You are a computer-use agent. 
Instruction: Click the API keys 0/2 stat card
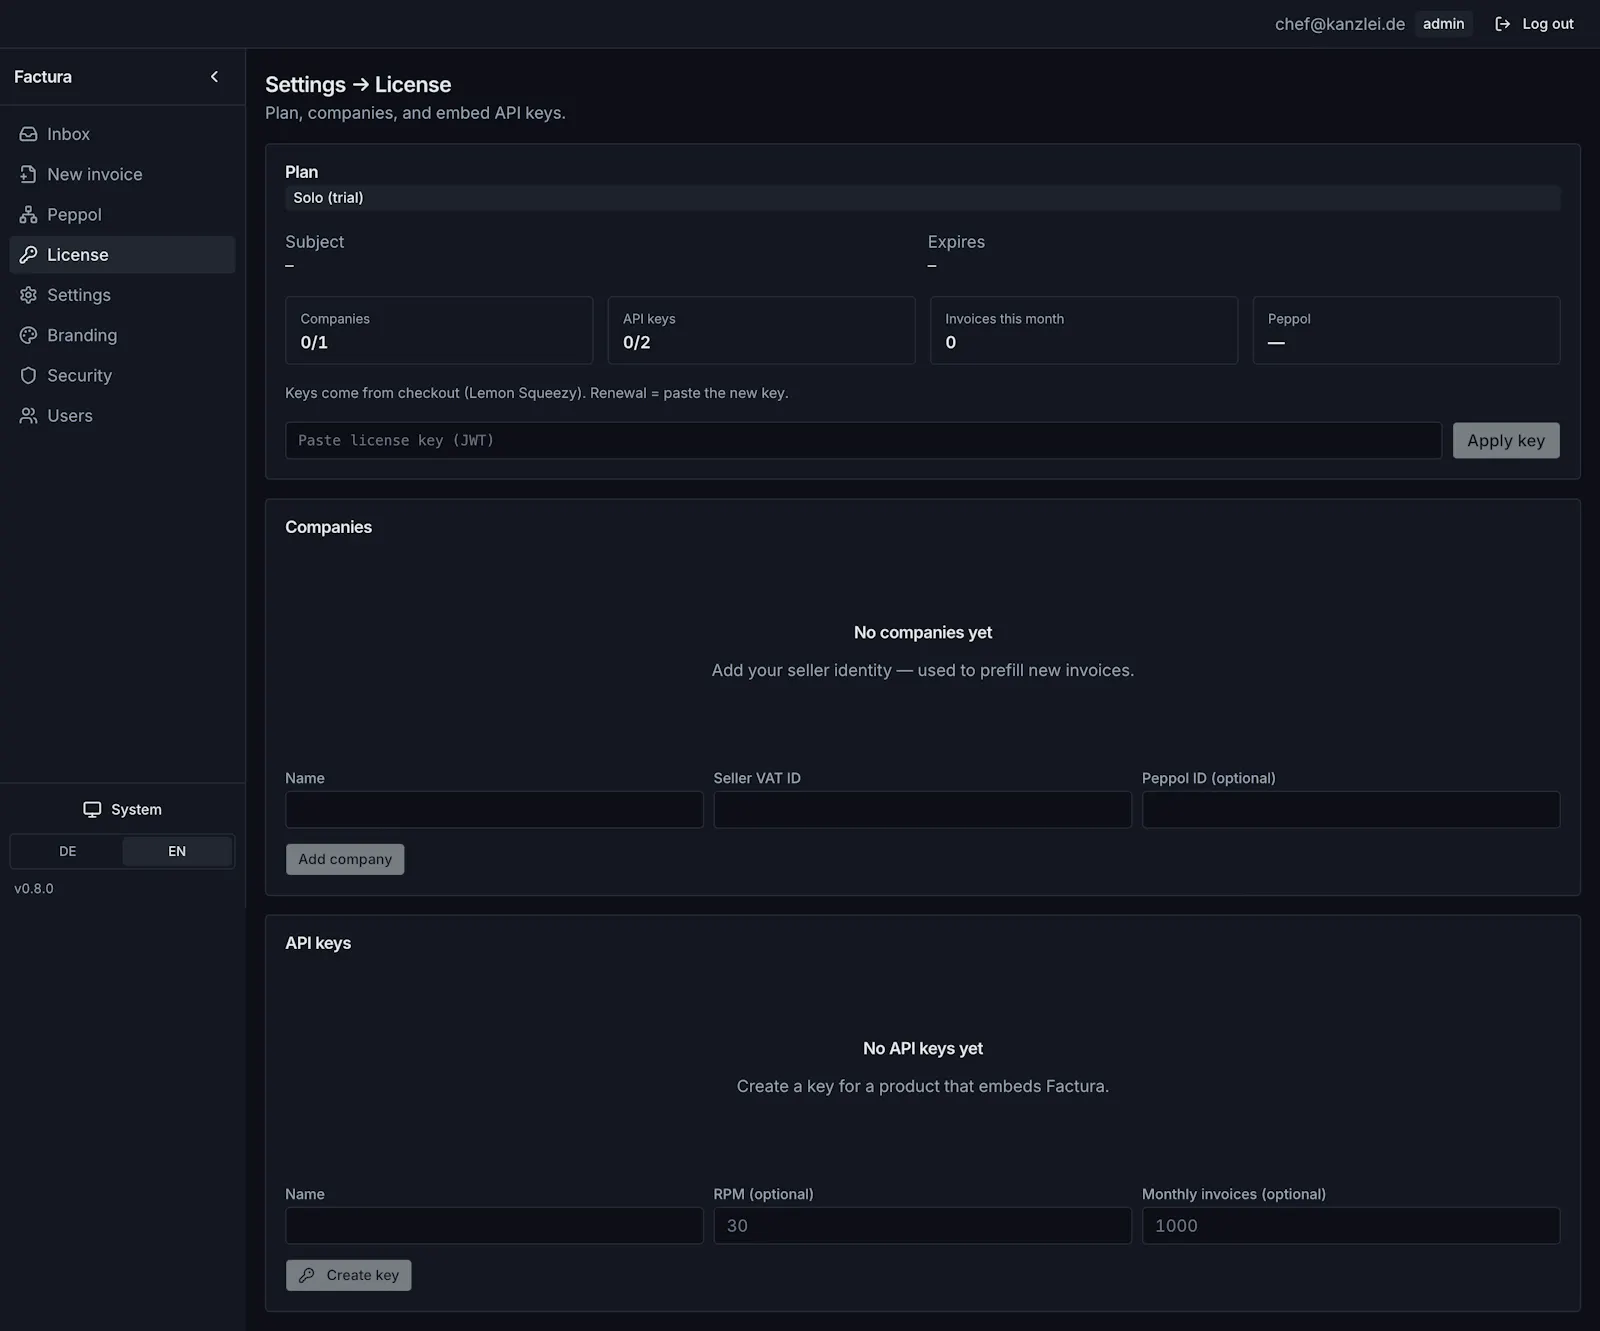coord(761,330)
